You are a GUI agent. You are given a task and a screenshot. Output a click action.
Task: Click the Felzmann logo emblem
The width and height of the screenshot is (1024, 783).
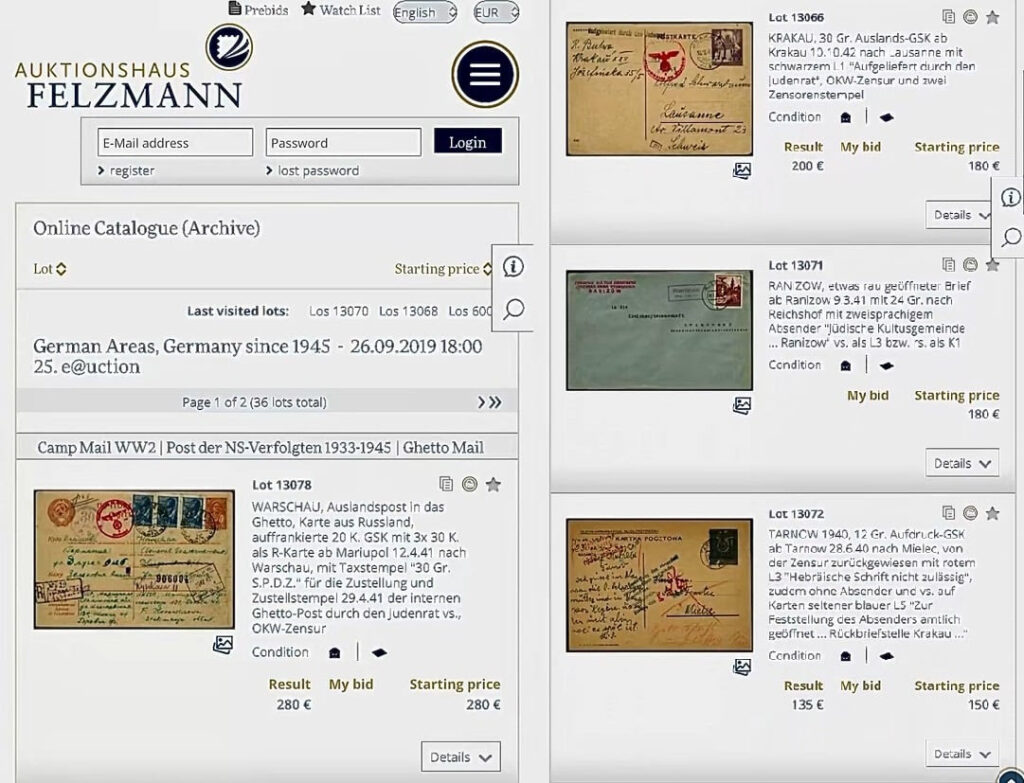pyautogui.click(x=229, y=47)
